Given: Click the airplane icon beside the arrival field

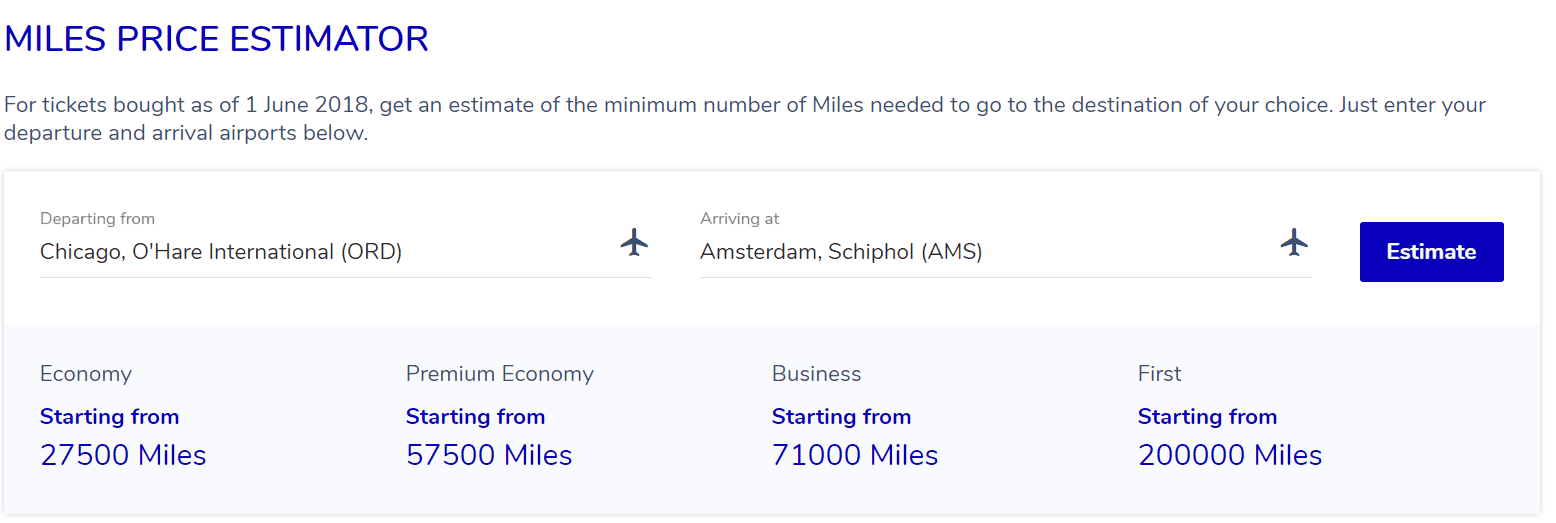Looking at the screenshot, I should coord(1294,242).
